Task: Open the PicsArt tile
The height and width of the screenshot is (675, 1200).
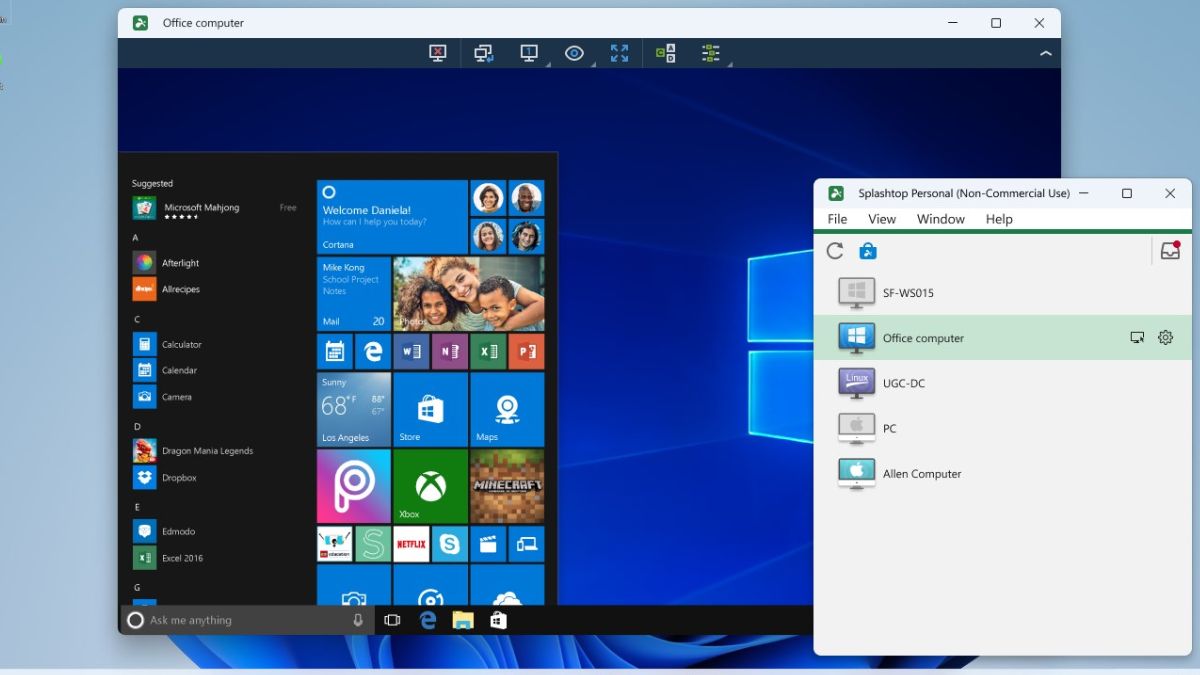Action: tap(354, 486)
